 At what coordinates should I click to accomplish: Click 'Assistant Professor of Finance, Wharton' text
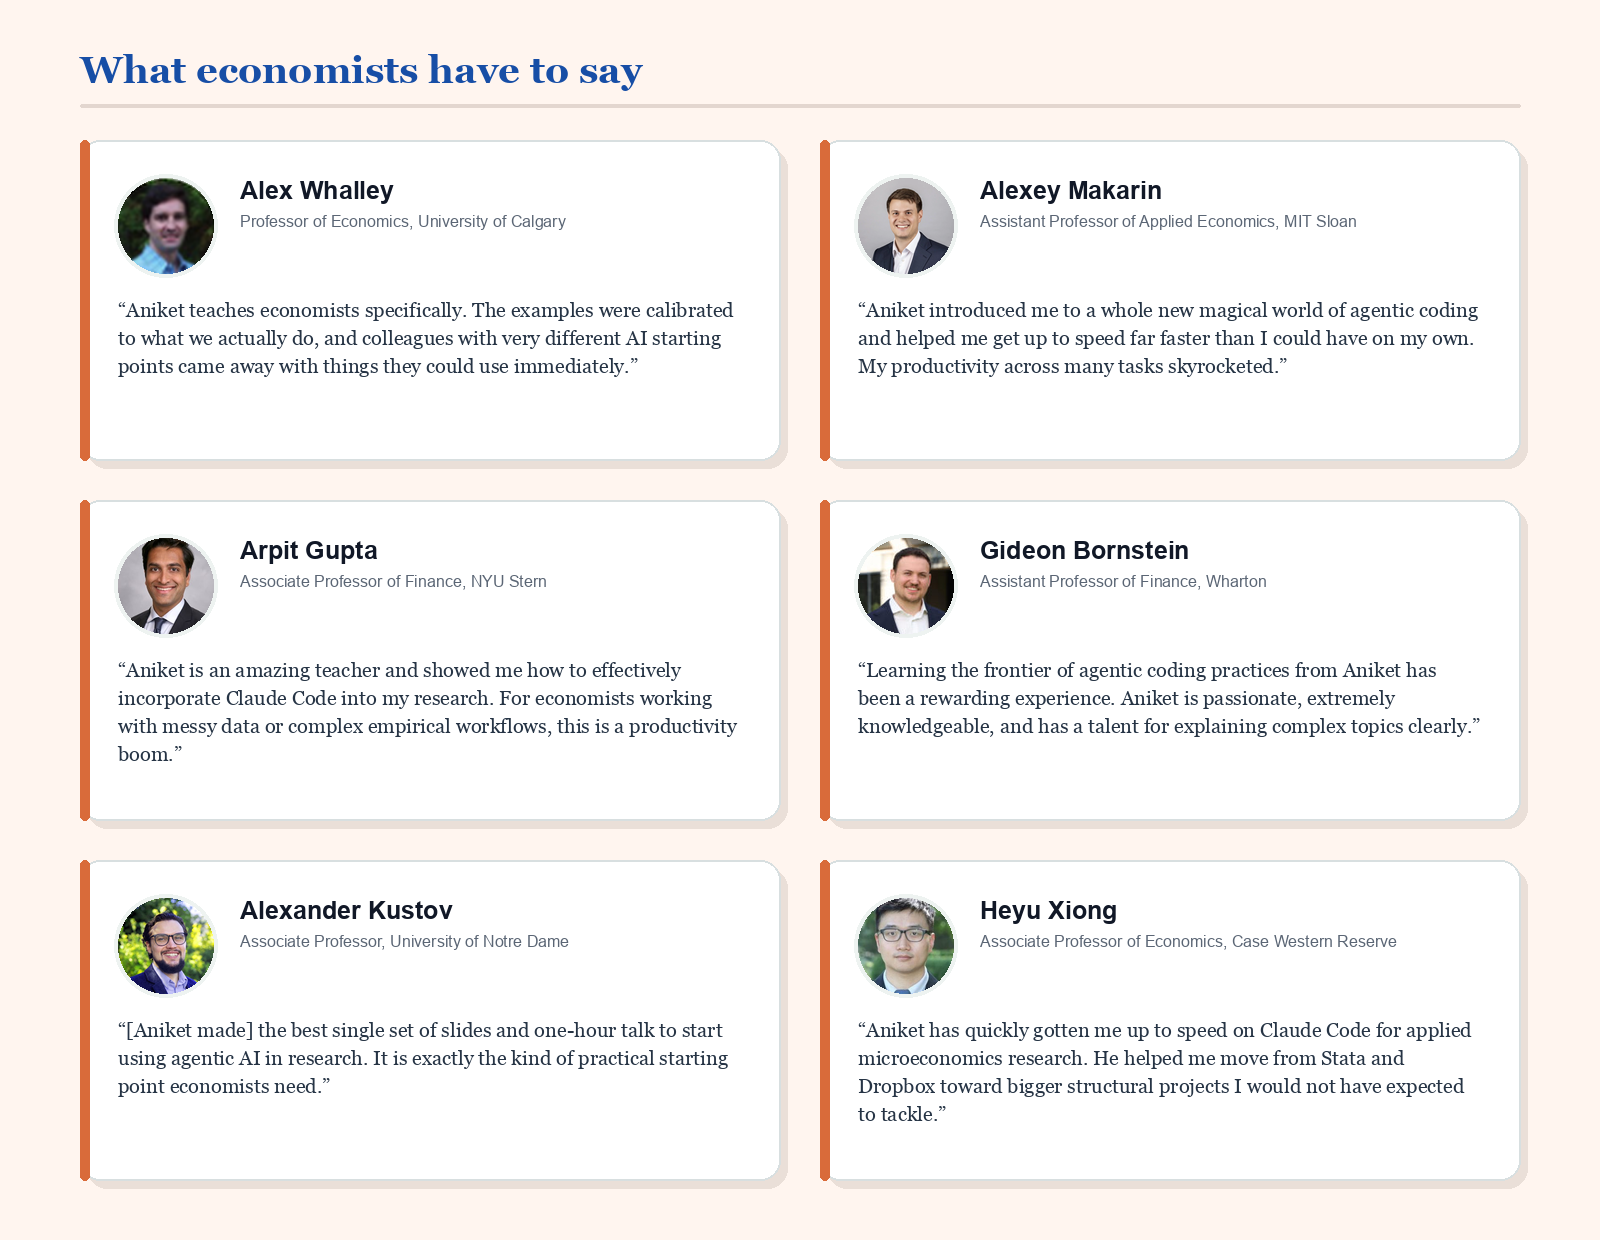[x=1123, y=581]
